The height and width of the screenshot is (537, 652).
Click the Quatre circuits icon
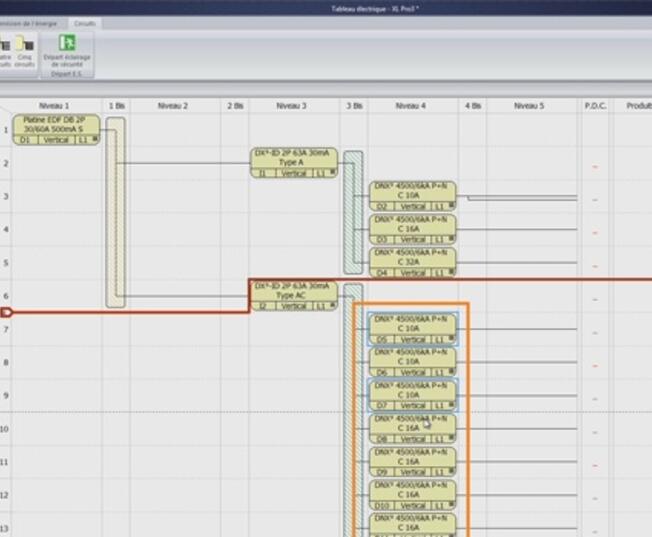tap(4, 45)
